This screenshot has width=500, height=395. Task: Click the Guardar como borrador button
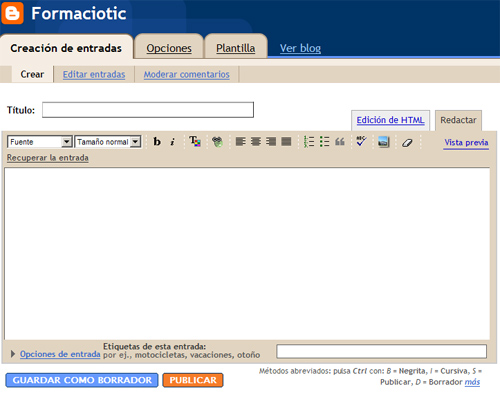82,380
